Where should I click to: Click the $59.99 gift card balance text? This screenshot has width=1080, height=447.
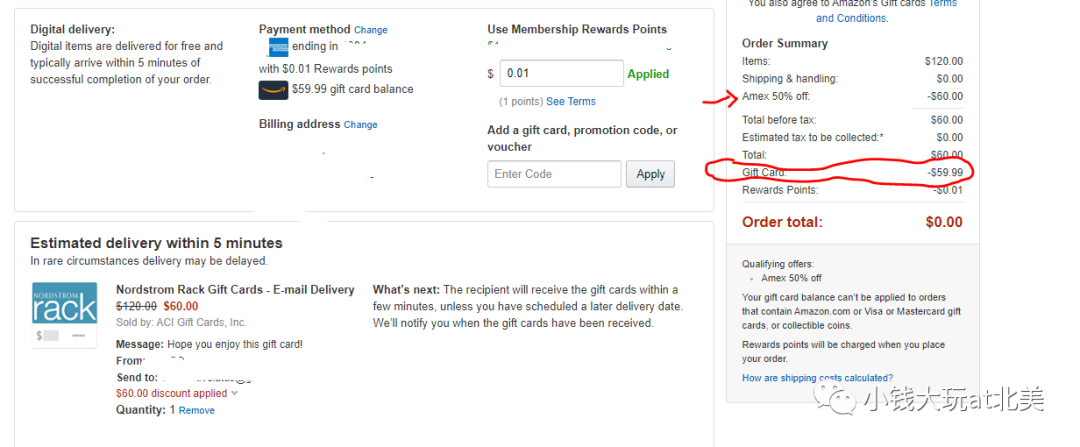[353, 90]
